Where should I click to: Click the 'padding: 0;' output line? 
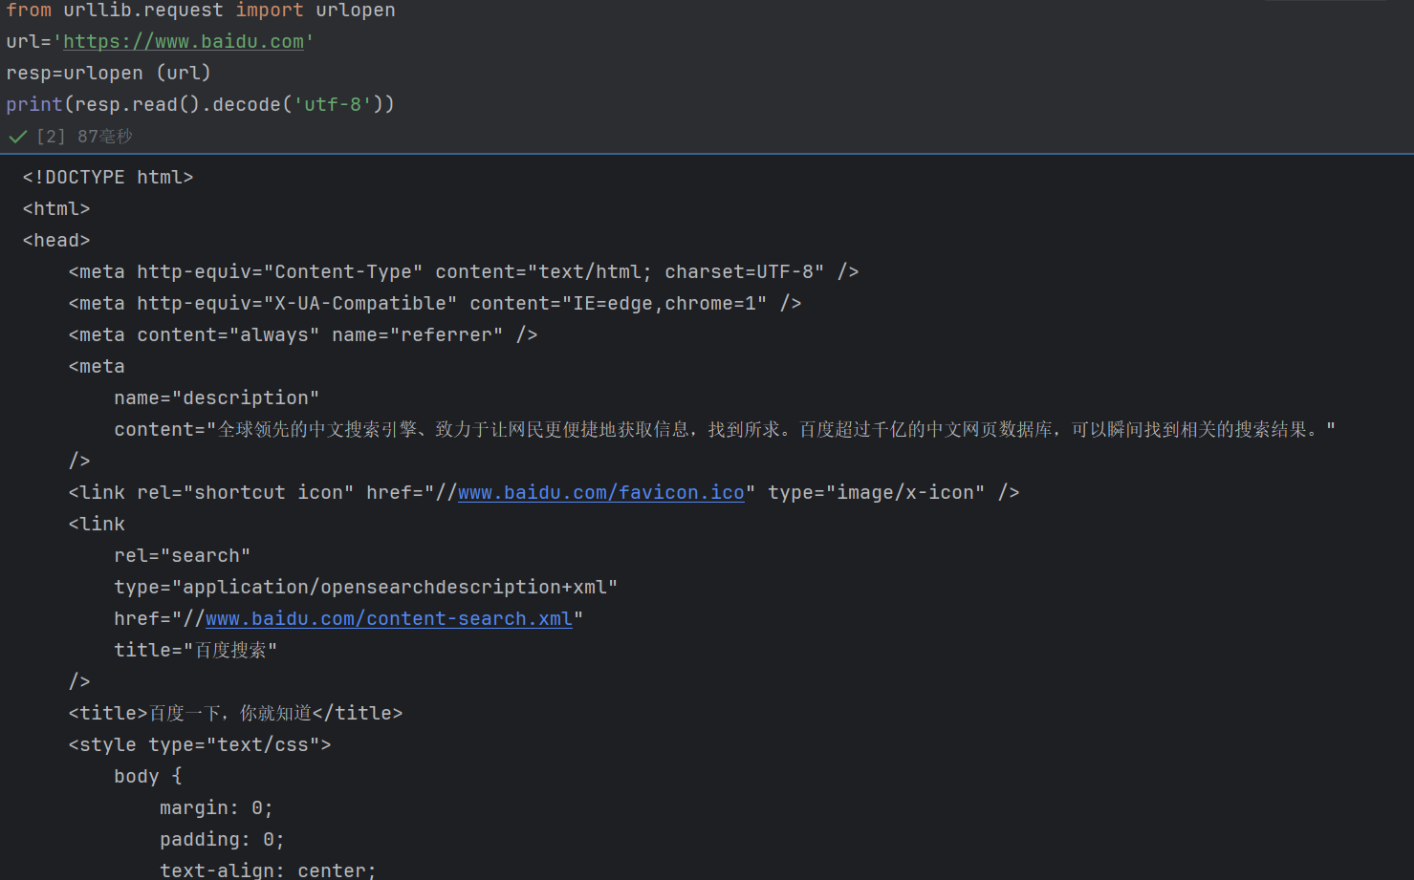coord(222,839)
